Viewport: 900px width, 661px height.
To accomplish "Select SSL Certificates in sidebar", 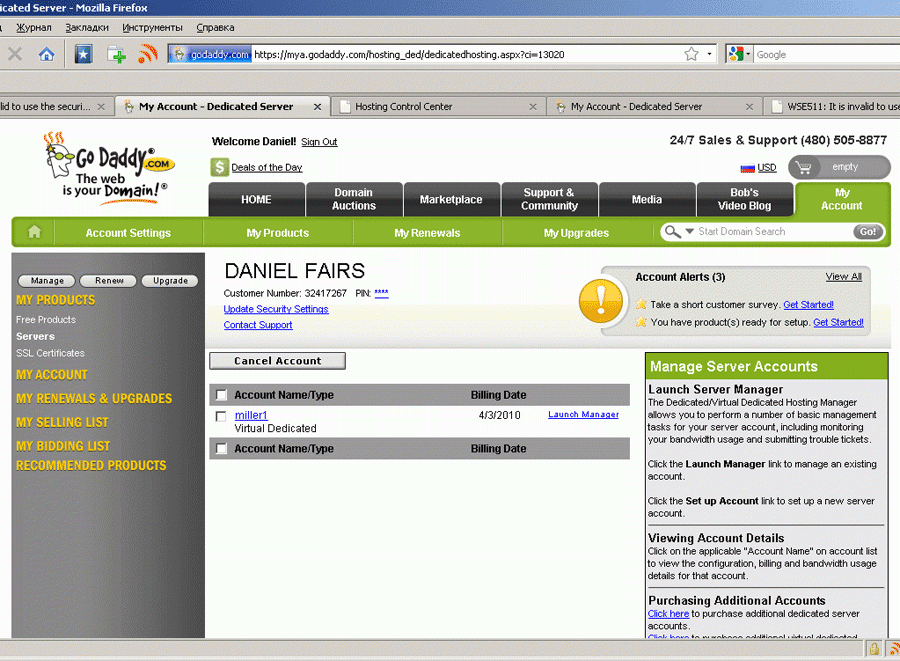I will pyautogui.click(x=50, y=353).
